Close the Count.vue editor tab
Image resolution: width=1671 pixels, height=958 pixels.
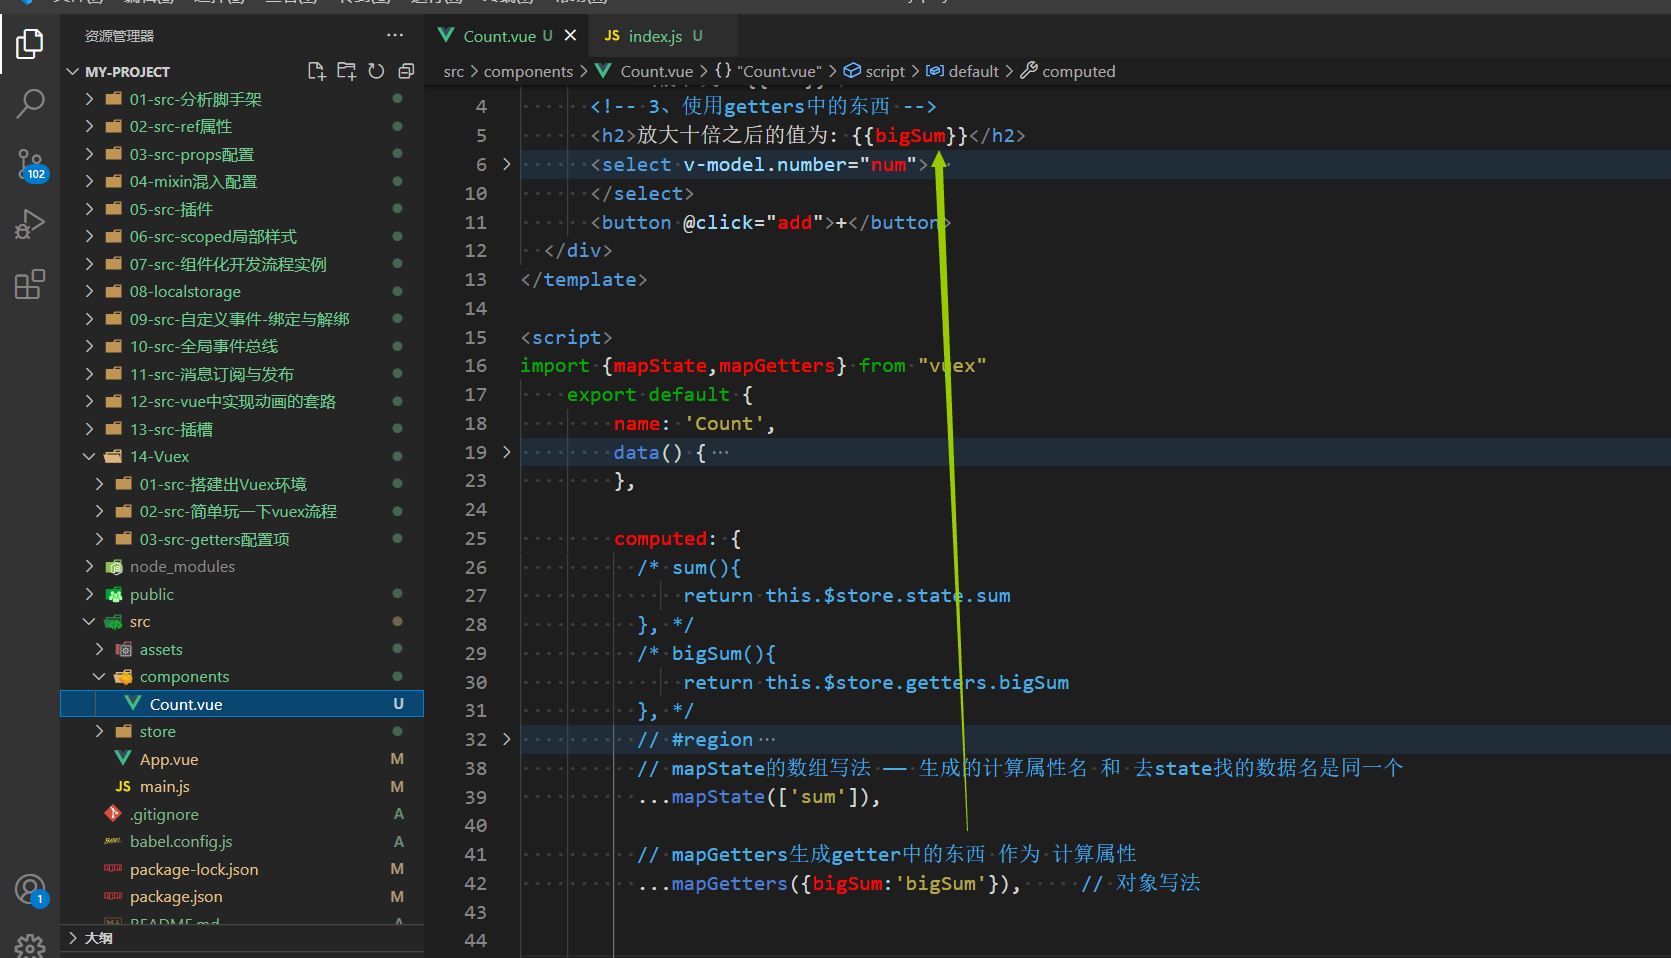tap(570, 35)
